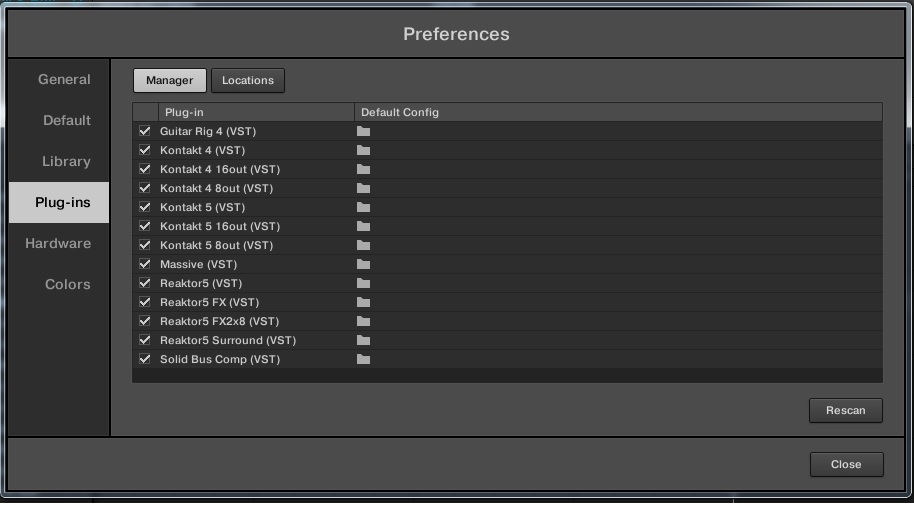Open default config folder for Kontakt 5 16out

tap(363, 226)
